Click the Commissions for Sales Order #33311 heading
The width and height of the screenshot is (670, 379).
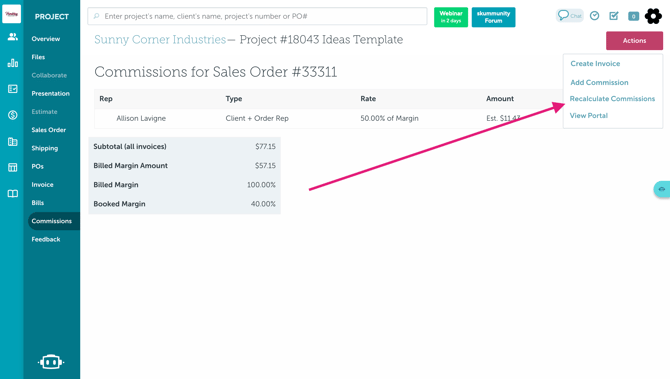click(216, 72)
